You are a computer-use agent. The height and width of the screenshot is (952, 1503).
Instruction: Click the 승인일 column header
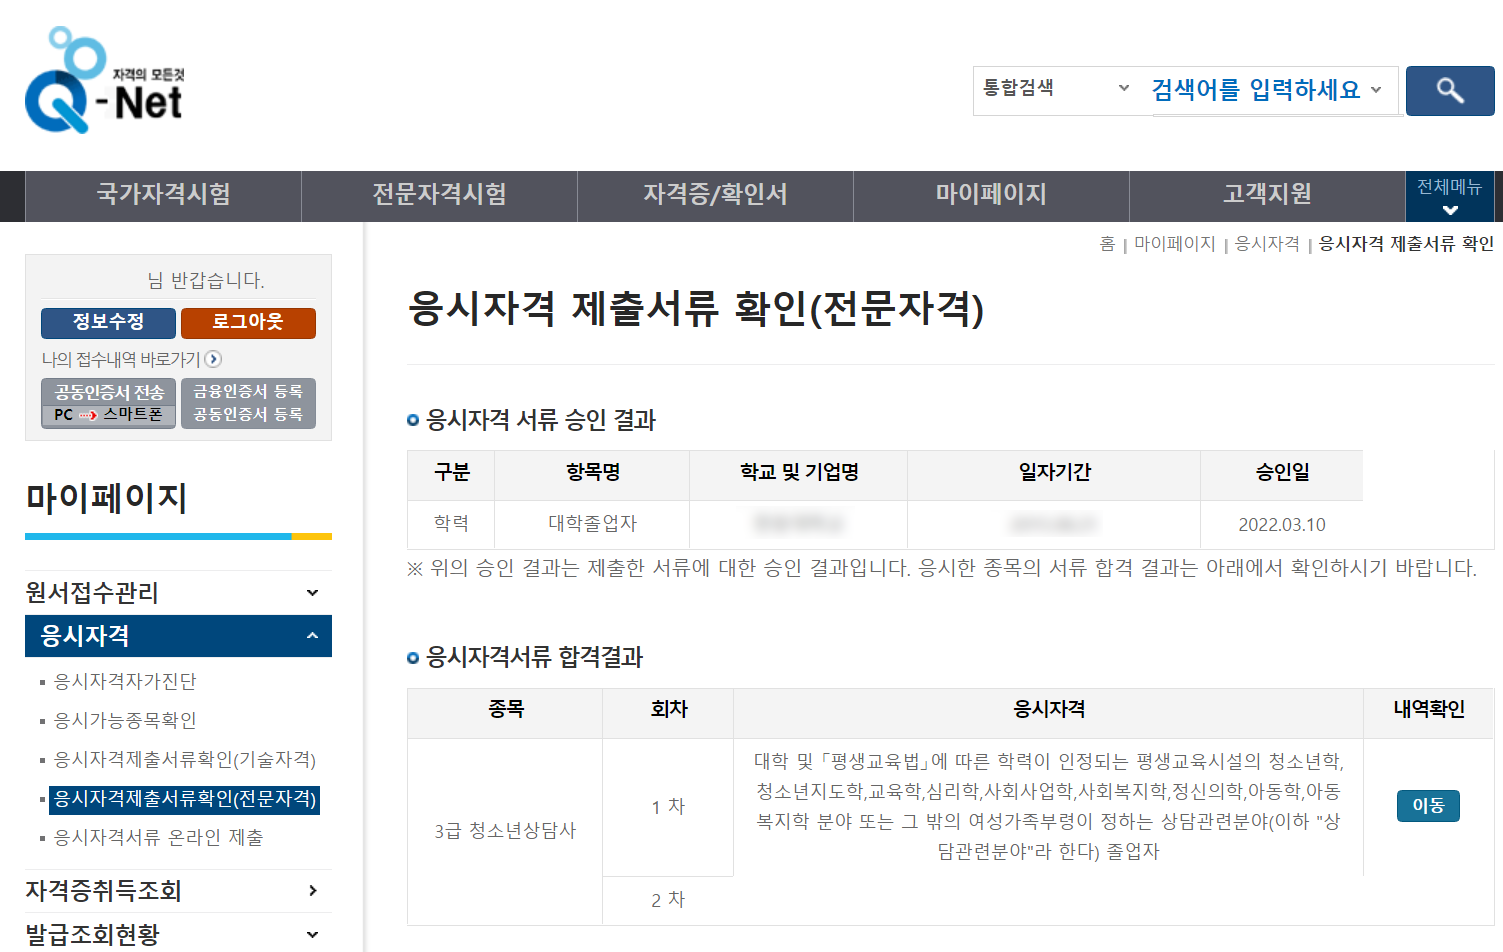tap(1282, 473)
